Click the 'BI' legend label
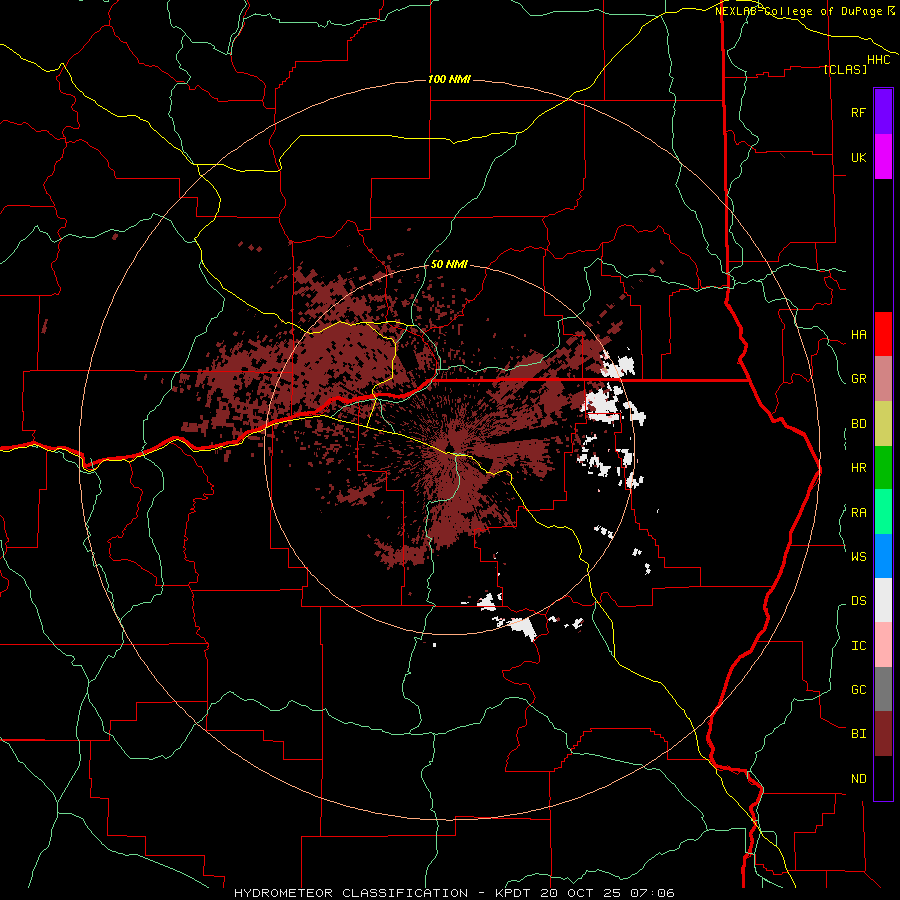 click(858, 734)
